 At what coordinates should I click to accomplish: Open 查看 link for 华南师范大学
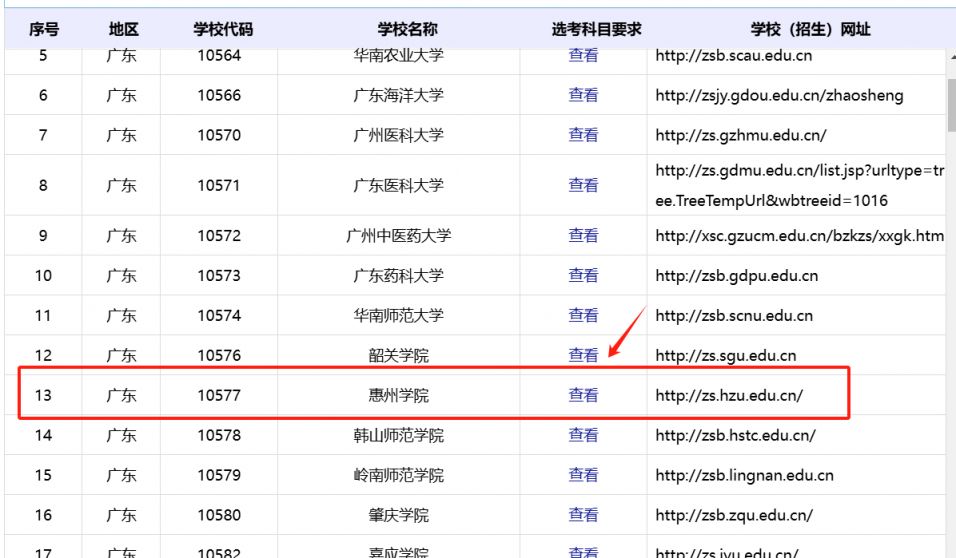[x=583, y=315]
